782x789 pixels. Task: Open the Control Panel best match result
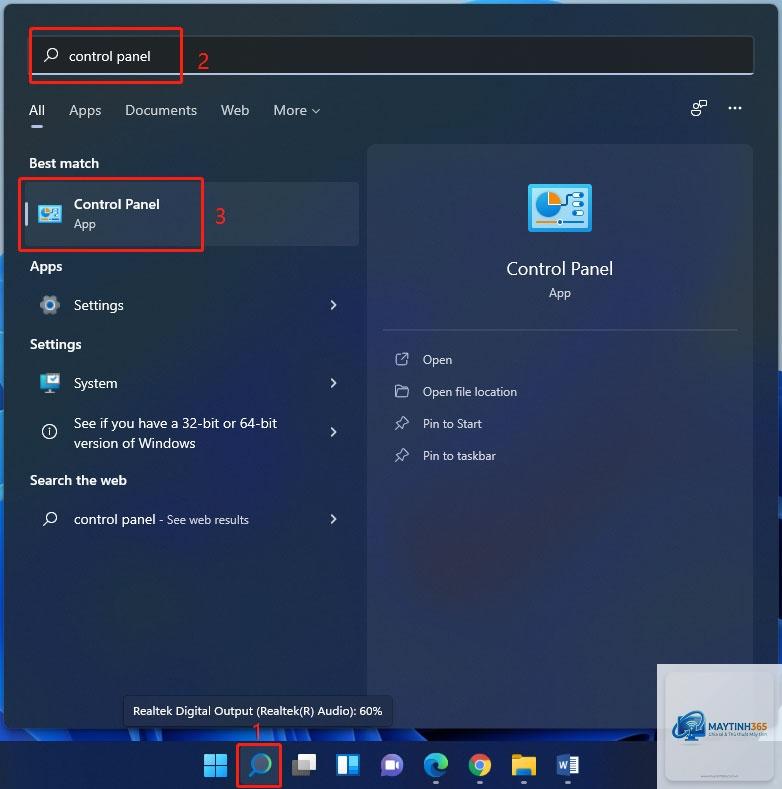(191, 214)
